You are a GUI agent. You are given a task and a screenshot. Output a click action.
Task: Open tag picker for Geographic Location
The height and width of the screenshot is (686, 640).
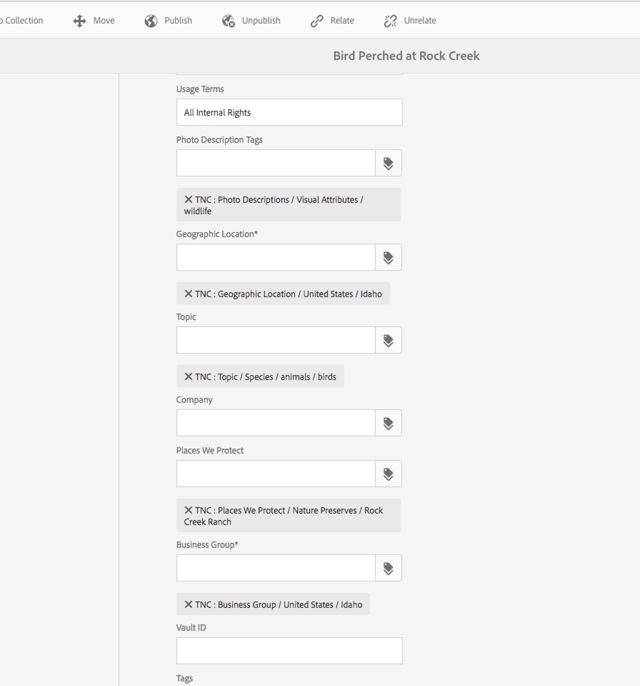click(388, 258)
